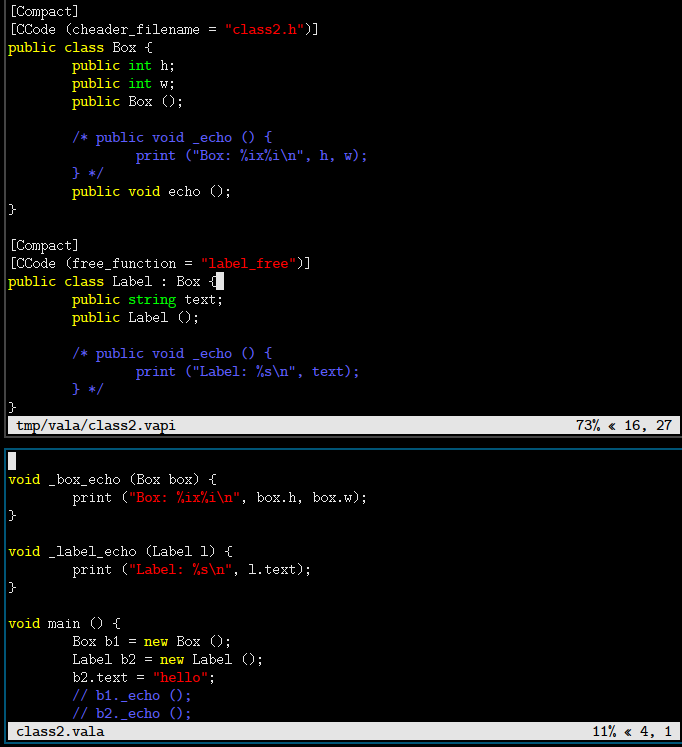Click the "class2.vala" status line filename
The height and width of the screenshot is (747, 682).
60,732
